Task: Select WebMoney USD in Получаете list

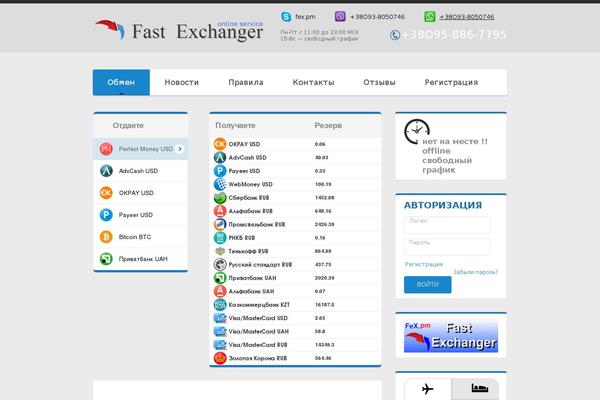Action: (x=295, y=184)
